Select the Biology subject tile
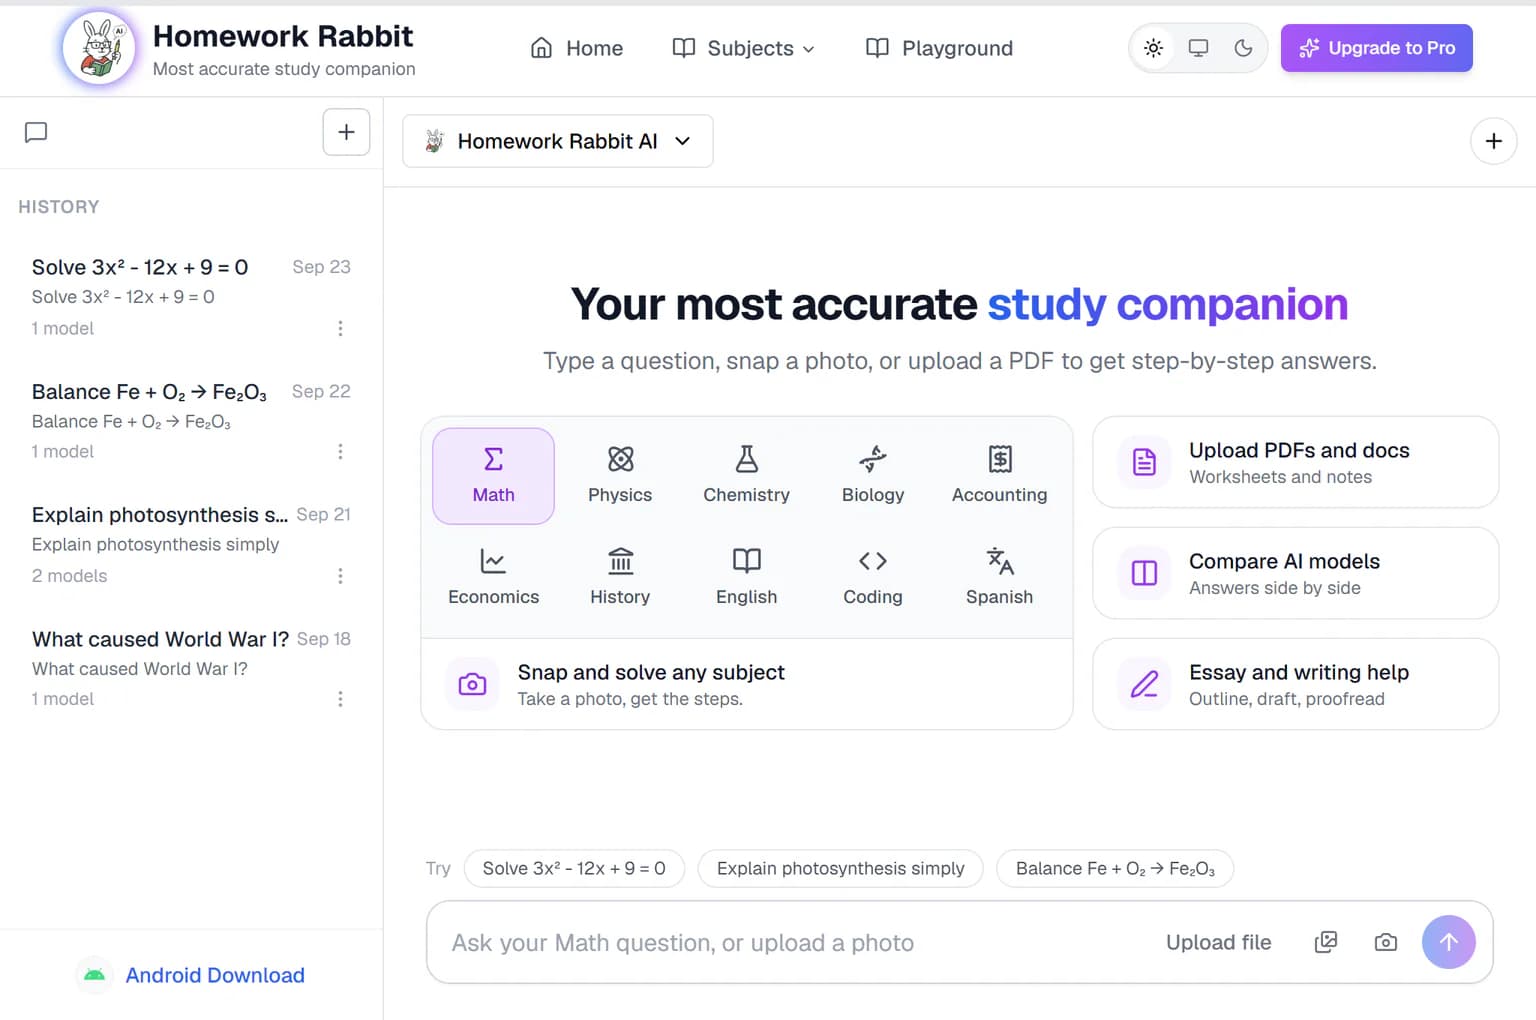Viewport: 1536px width, 1020px height. [873, 476]
